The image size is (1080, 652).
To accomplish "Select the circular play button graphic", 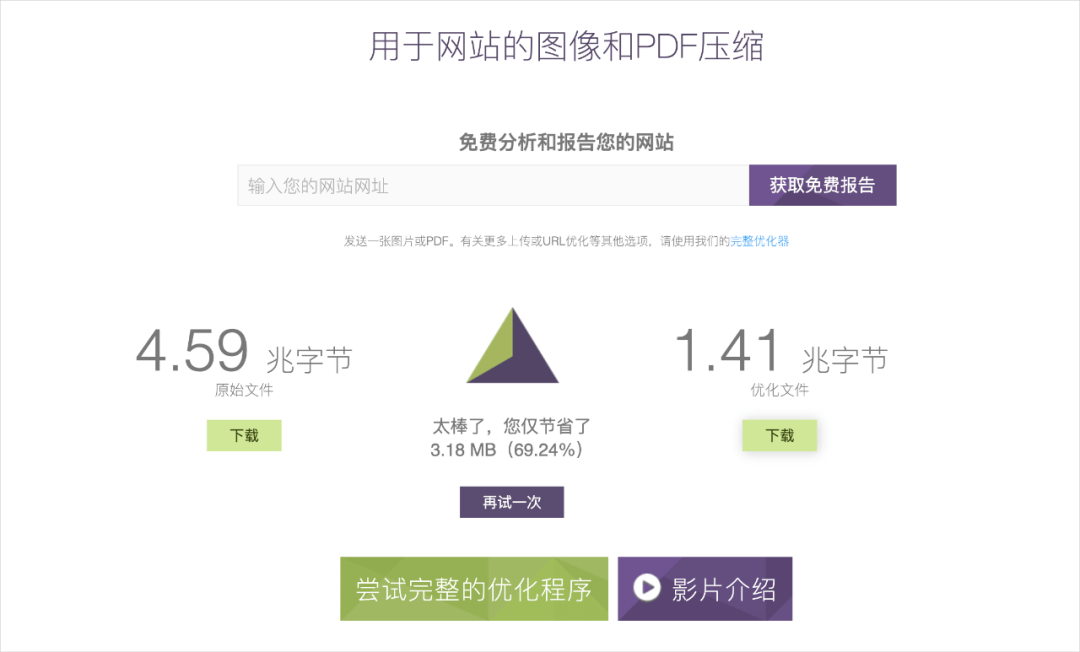I will [644, 589].
